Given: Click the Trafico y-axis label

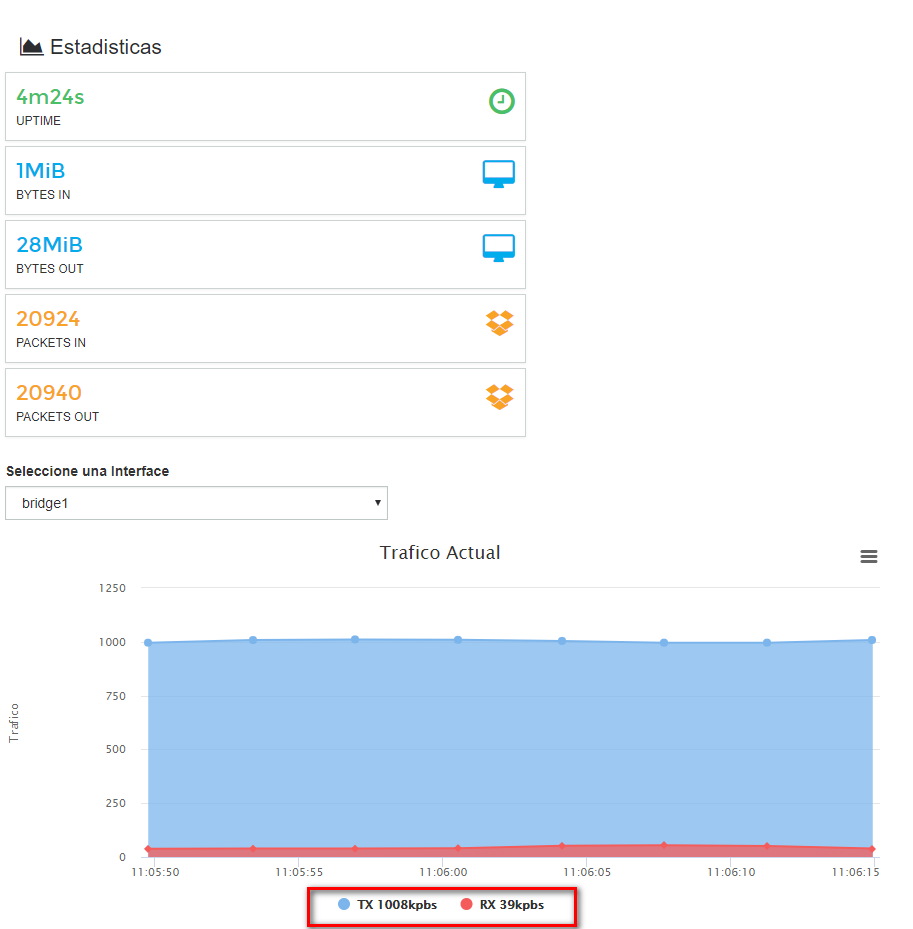Looking at the screenshot, I should click(15, 722).
